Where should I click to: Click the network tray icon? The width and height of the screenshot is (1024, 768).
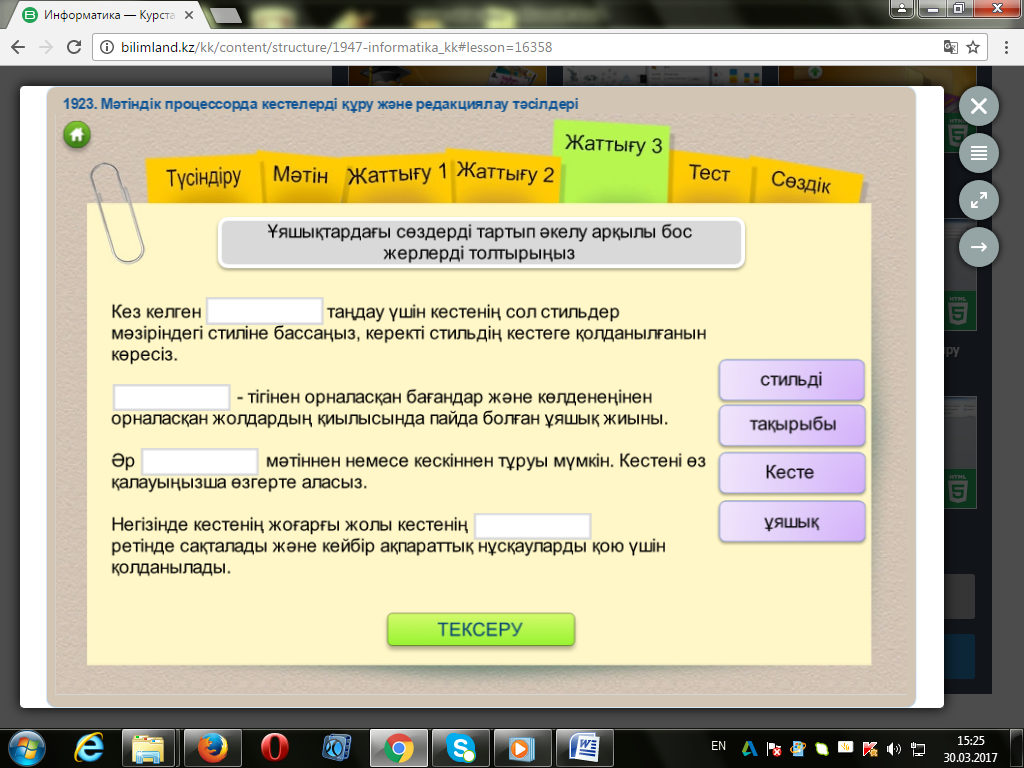click(x=918, y=749)
